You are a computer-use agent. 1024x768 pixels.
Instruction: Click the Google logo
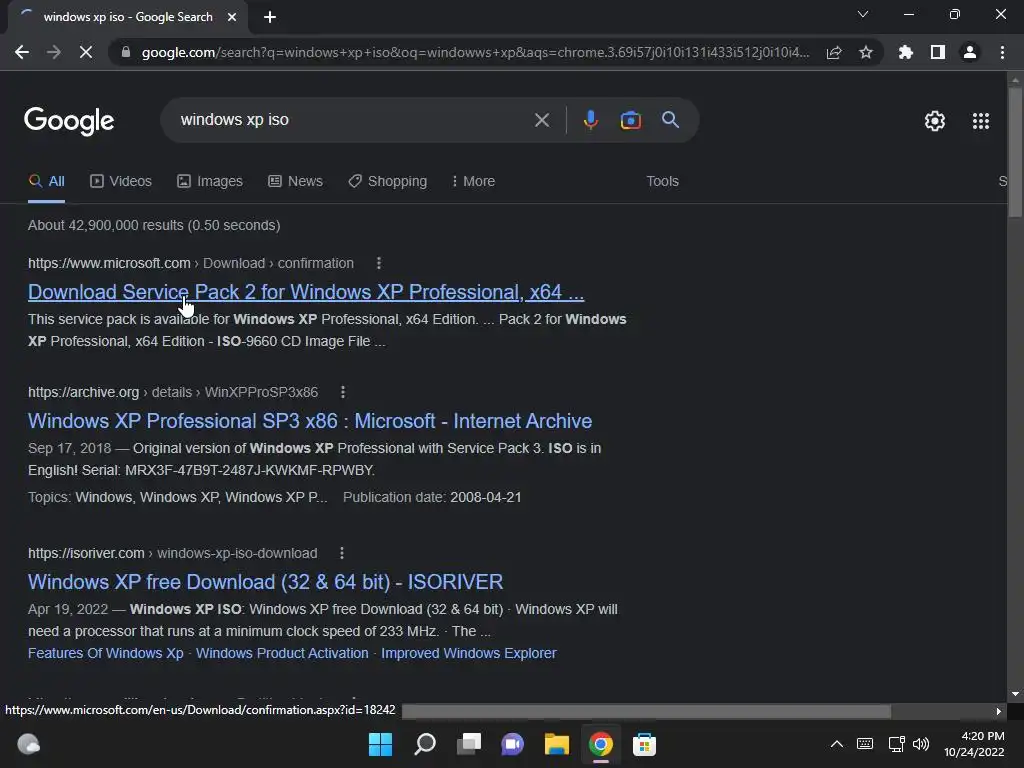click(69, 121)
